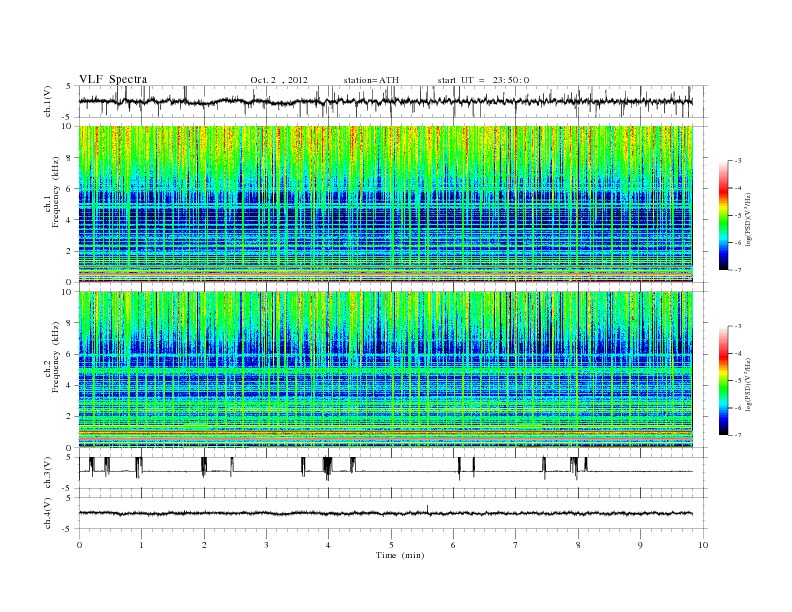Click the "8" kHz tick on ch.1 frequency axis
This screenshot has width=792, height=612.
point(69,158)
